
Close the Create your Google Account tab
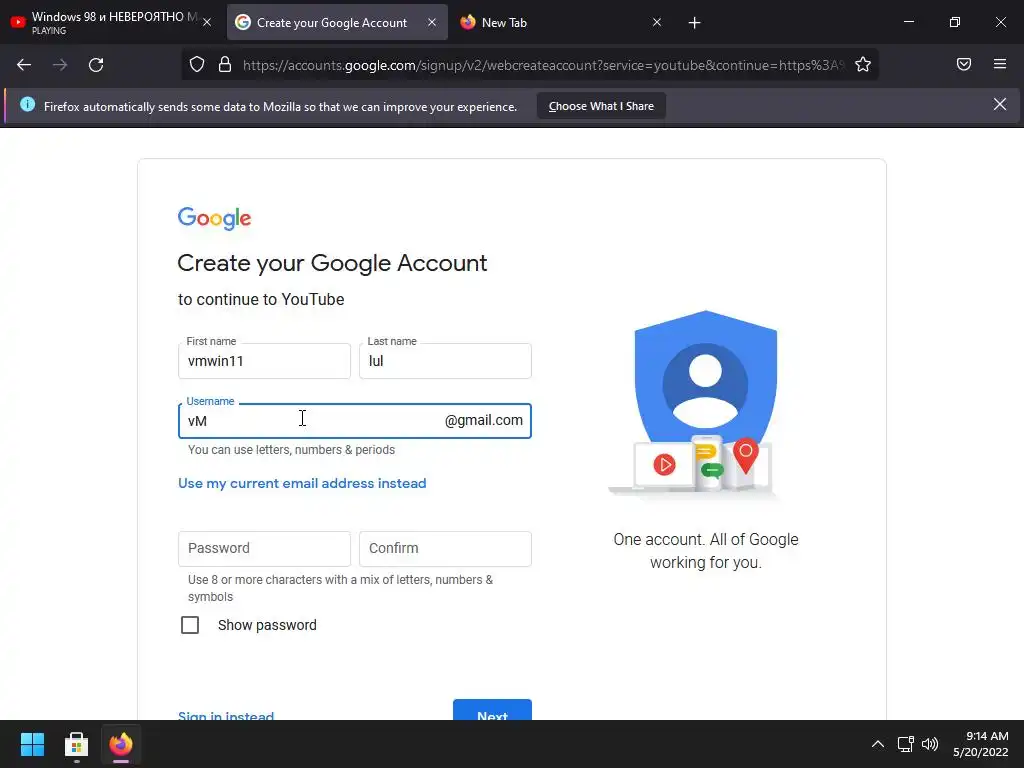(x=432, y=22)
